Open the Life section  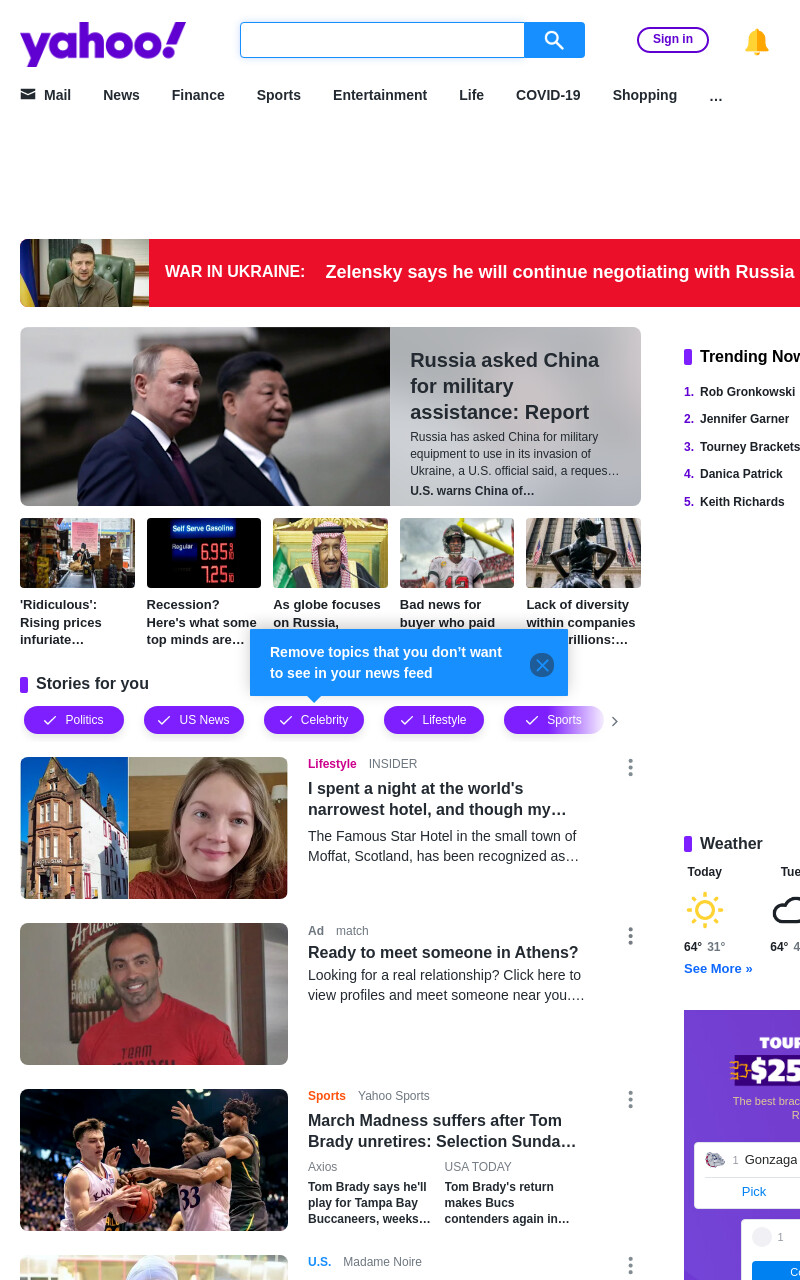pos(472,95)
